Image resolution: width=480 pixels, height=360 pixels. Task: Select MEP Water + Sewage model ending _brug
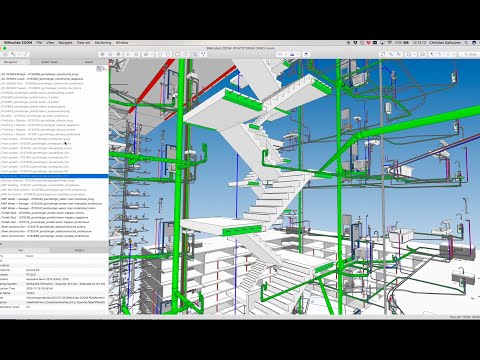(x=54, y=199)
